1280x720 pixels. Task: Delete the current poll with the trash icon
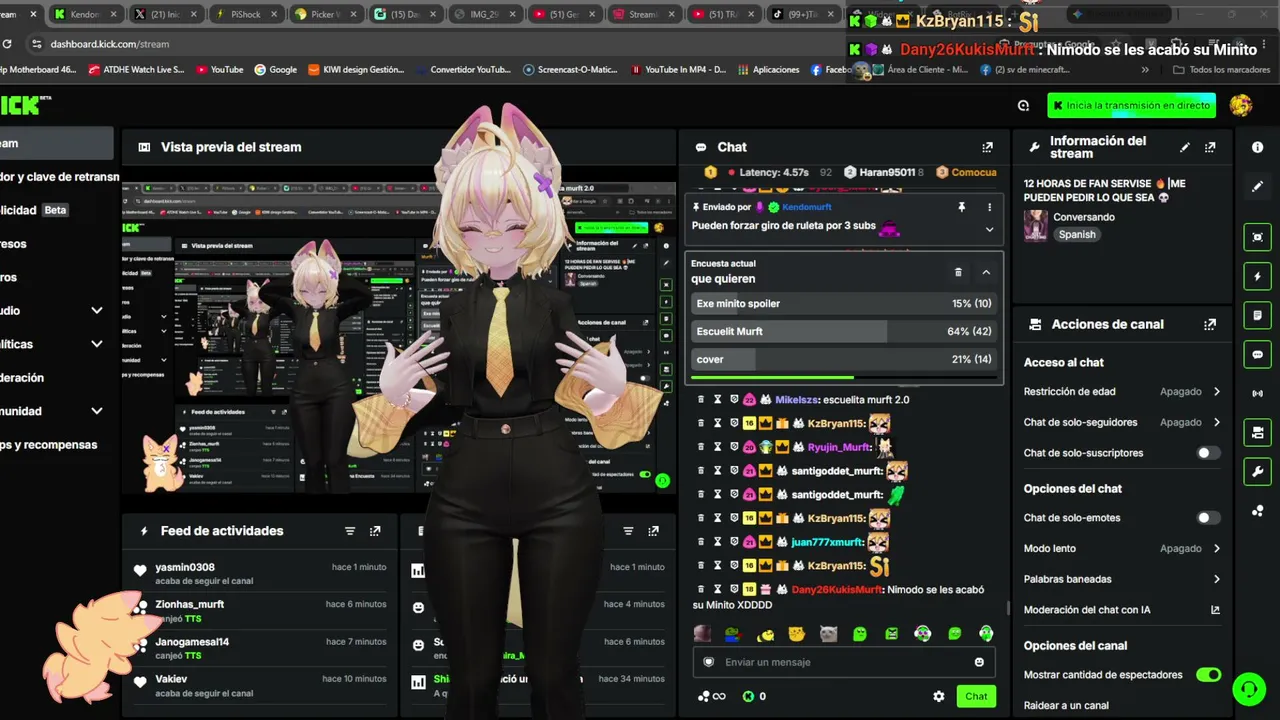[958, 272]
